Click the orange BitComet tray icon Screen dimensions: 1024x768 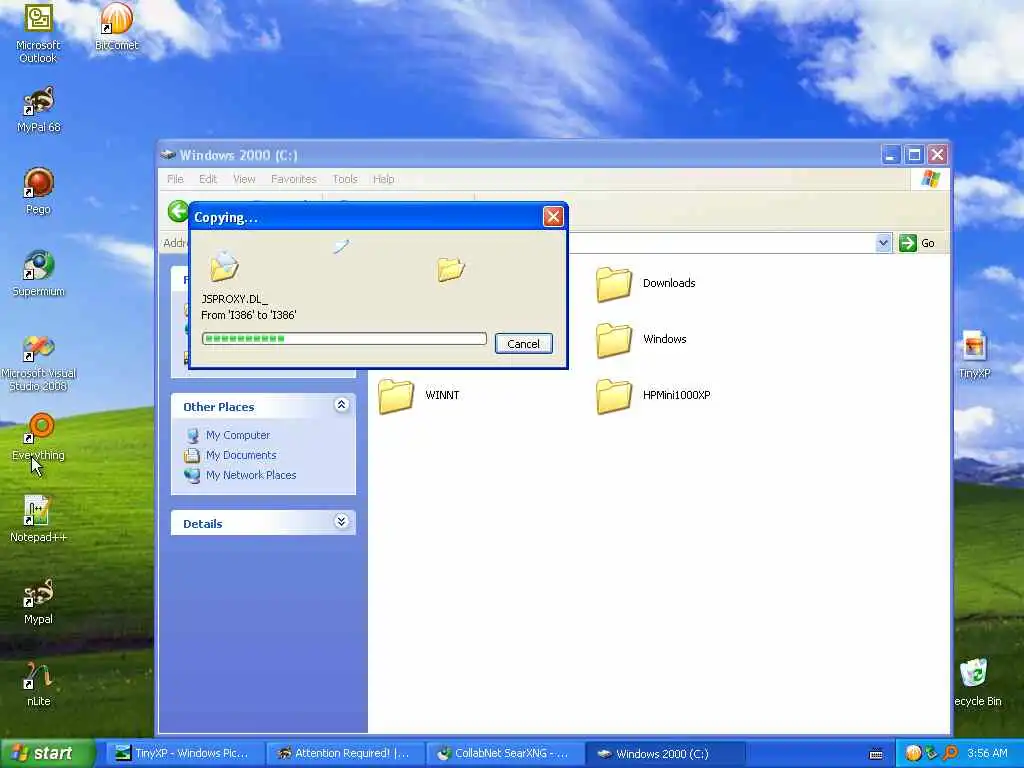pos(913,754)
